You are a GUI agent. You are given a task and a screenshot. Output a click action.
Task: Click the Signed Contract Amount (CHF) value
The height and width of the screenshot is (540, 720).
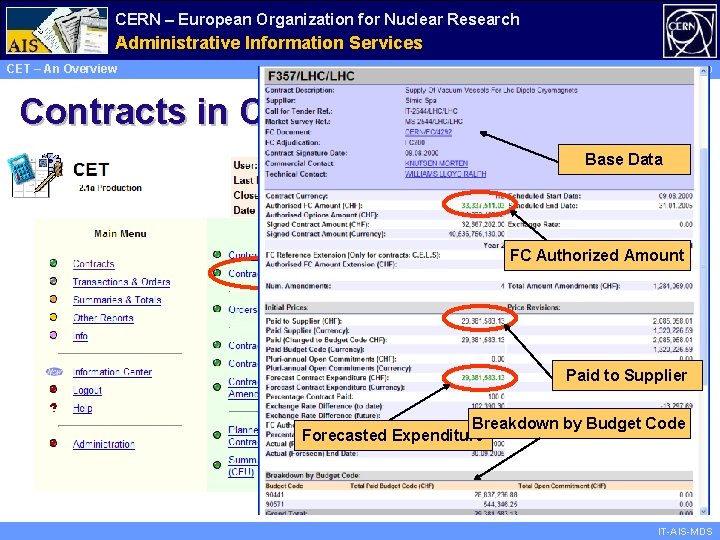click(x=483, y=224)
